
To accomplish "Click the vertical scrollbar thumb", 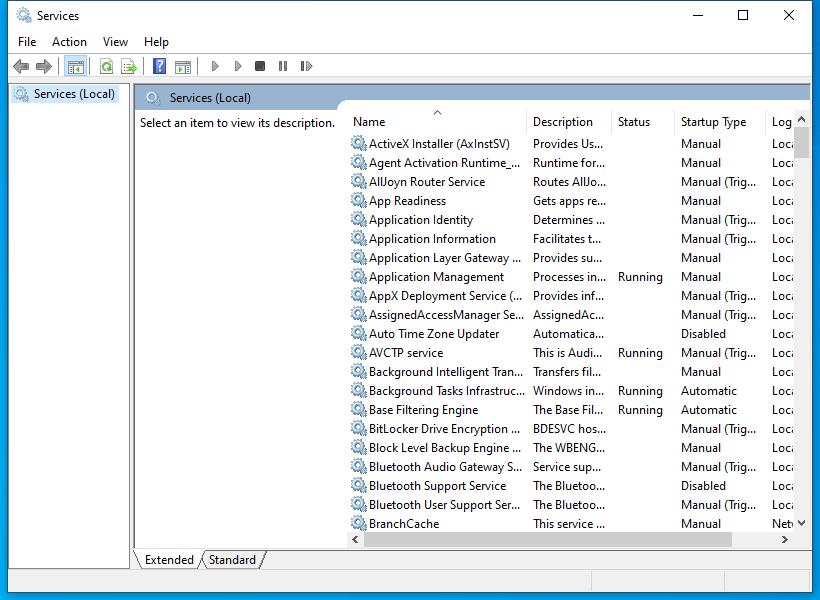I will 801,142.
